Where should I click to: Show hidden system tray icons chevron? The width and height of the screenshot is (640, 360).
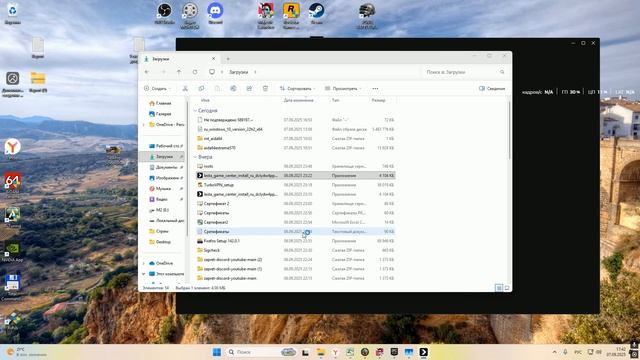554,352
